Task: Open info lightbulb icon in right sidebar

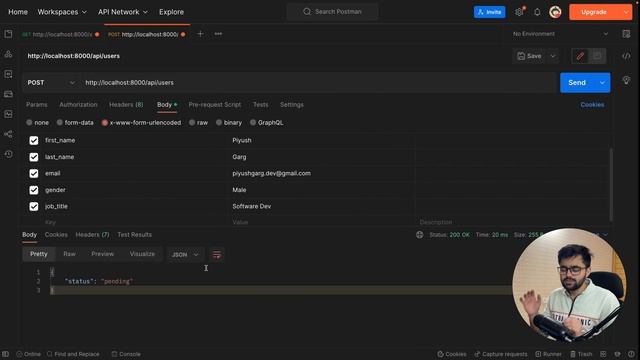Action: 626,80
